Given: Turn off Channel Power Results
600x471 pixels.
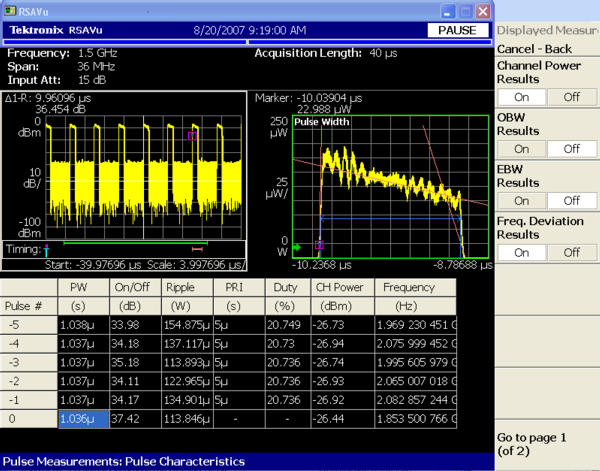Looking at the screenshot, I should [x=571, y=97].
